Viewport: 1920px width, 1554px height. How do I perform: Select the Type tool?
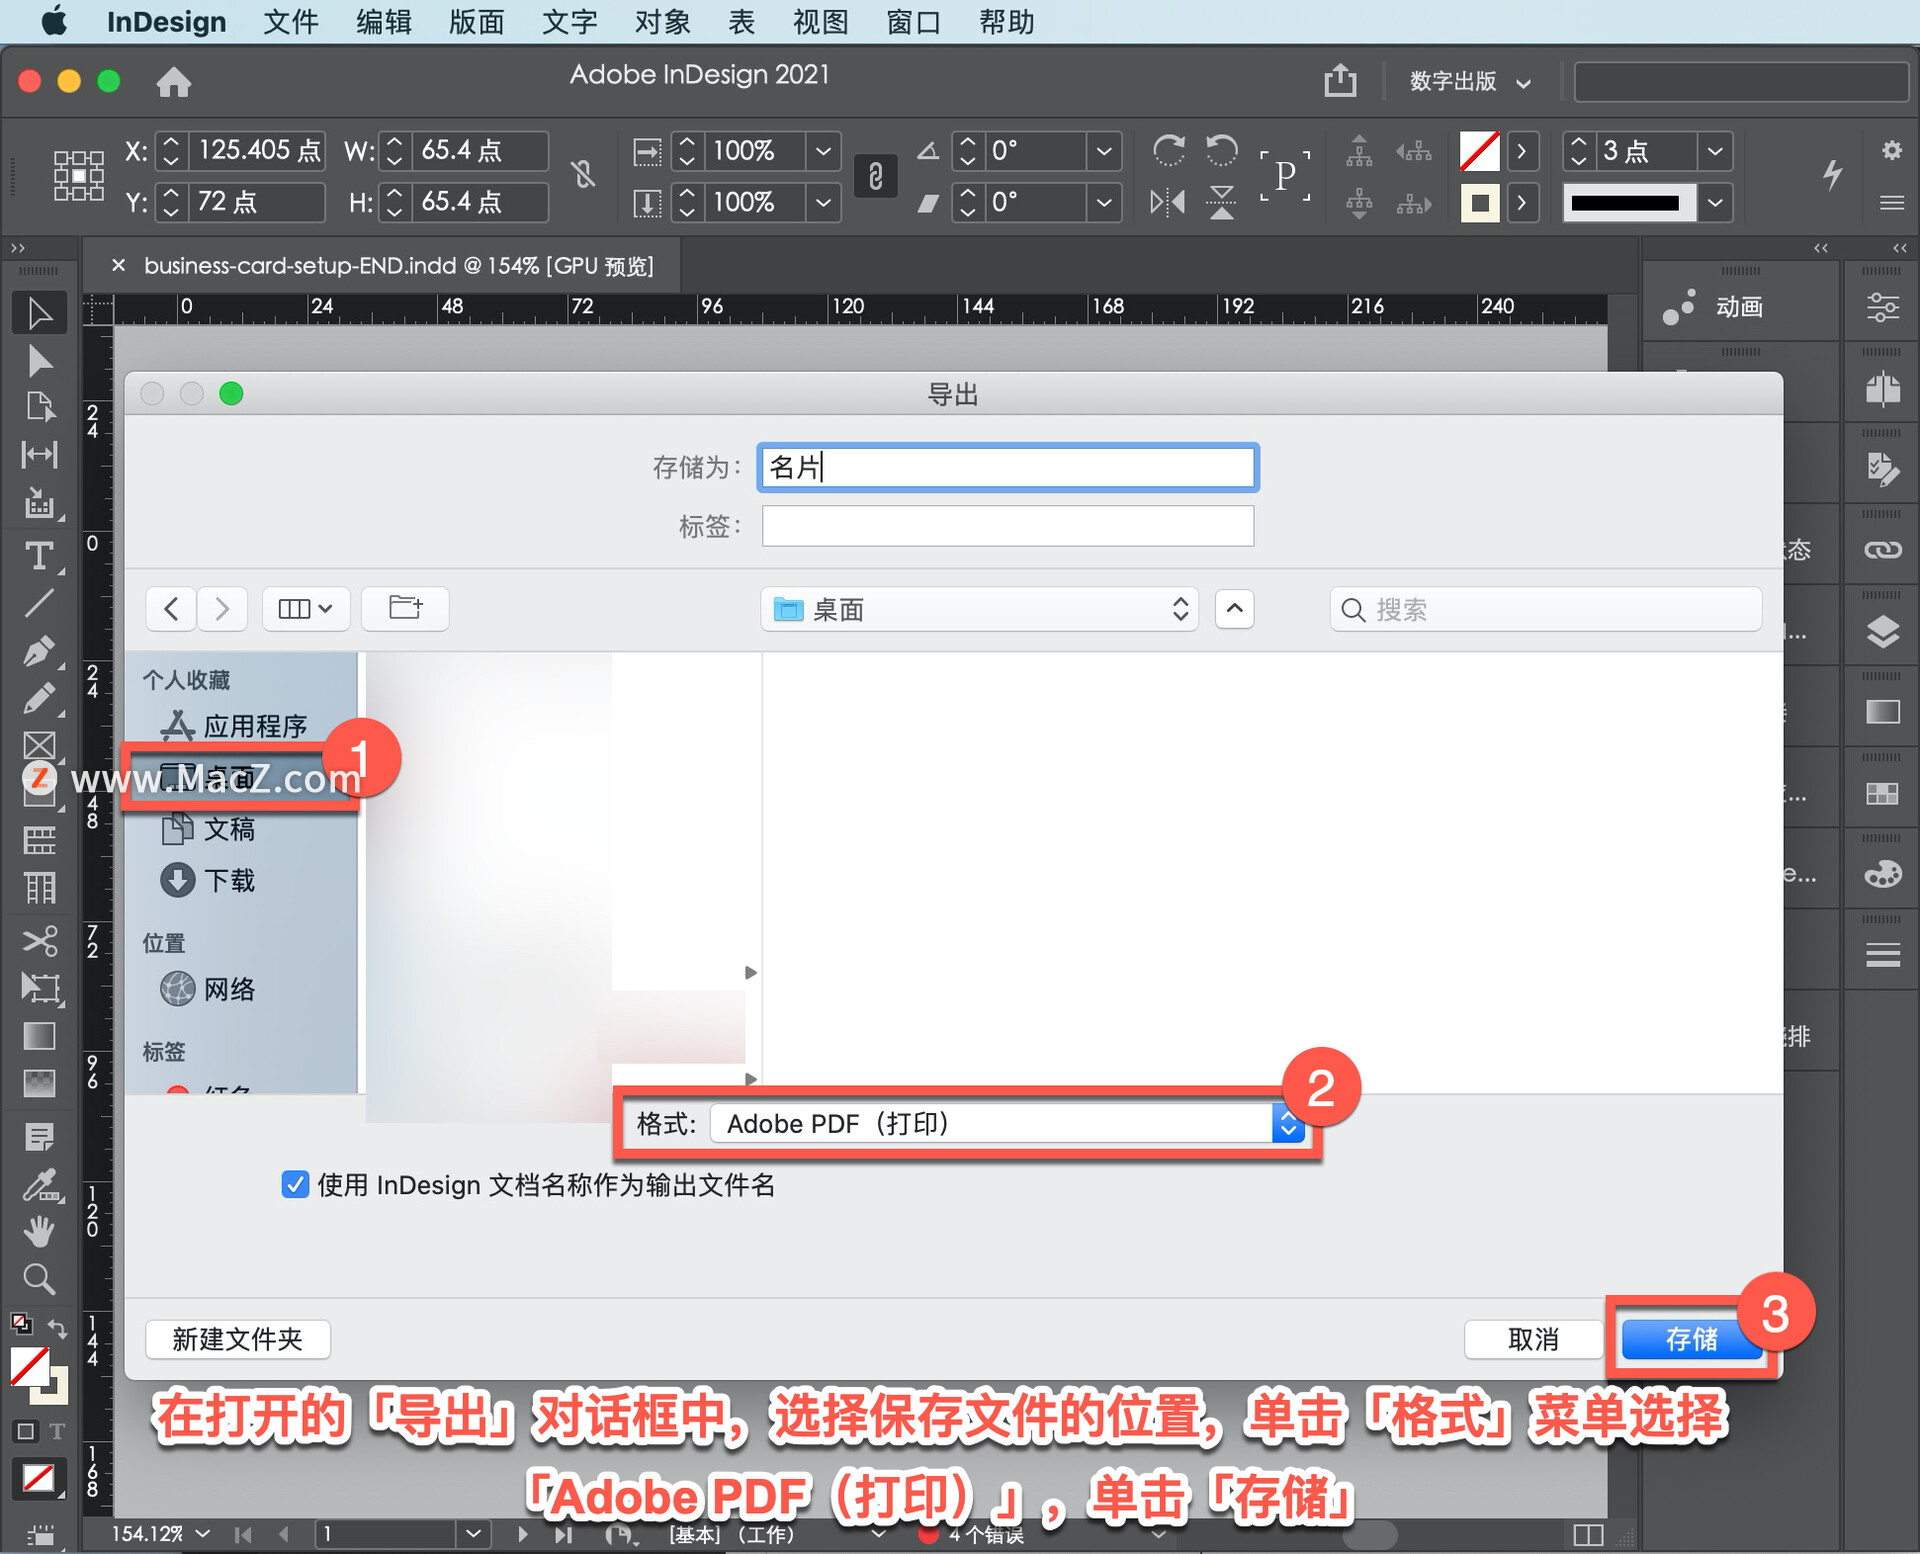(39, 555)
